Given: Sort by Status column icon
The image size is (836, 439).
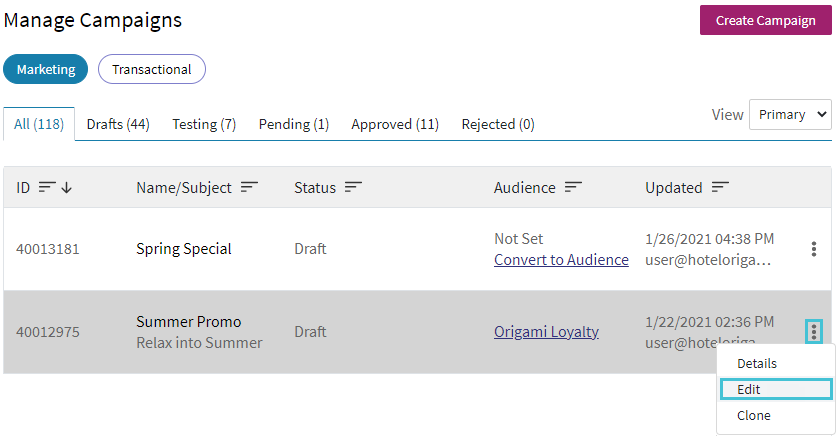Looking at the screenshot, I should point(353,187).
